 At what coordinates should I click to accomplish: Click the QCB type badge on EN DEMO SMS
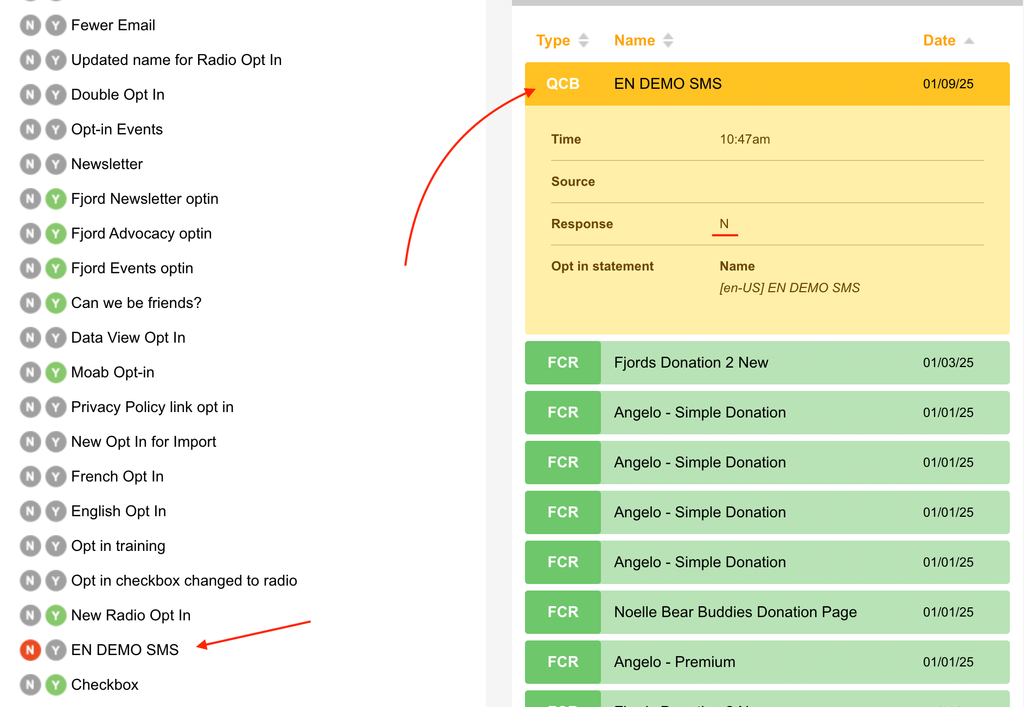pos(562,84)
